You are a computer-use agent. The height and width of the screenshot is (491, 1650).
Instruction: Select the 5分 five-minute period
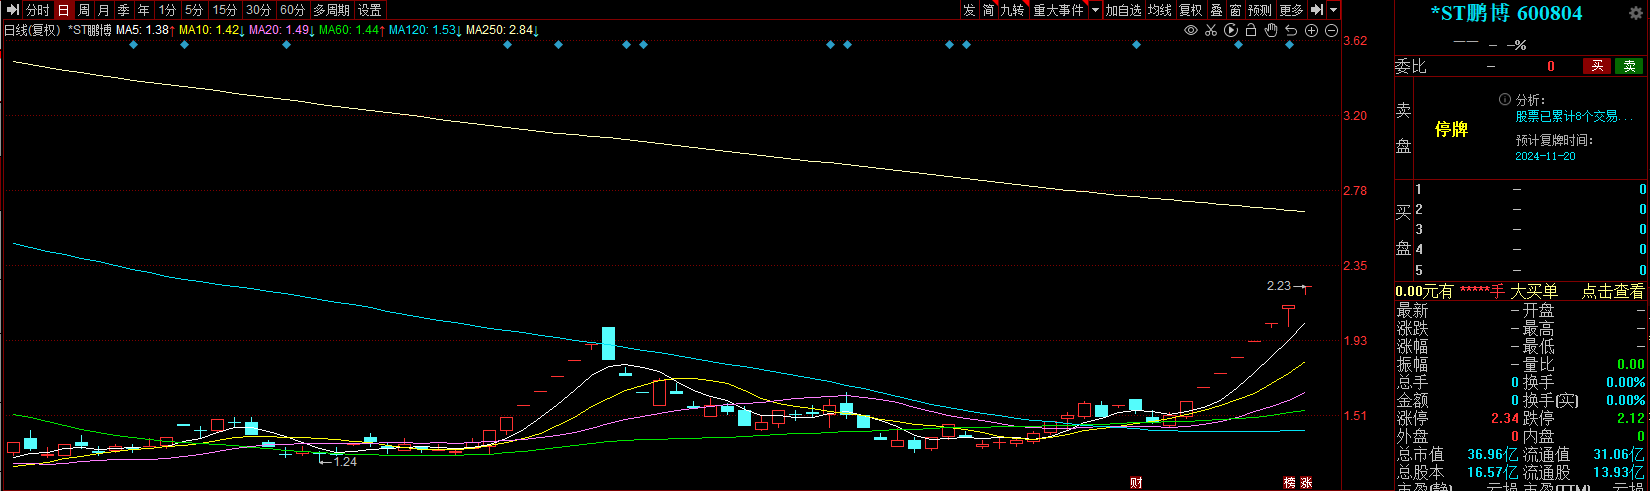194,10
